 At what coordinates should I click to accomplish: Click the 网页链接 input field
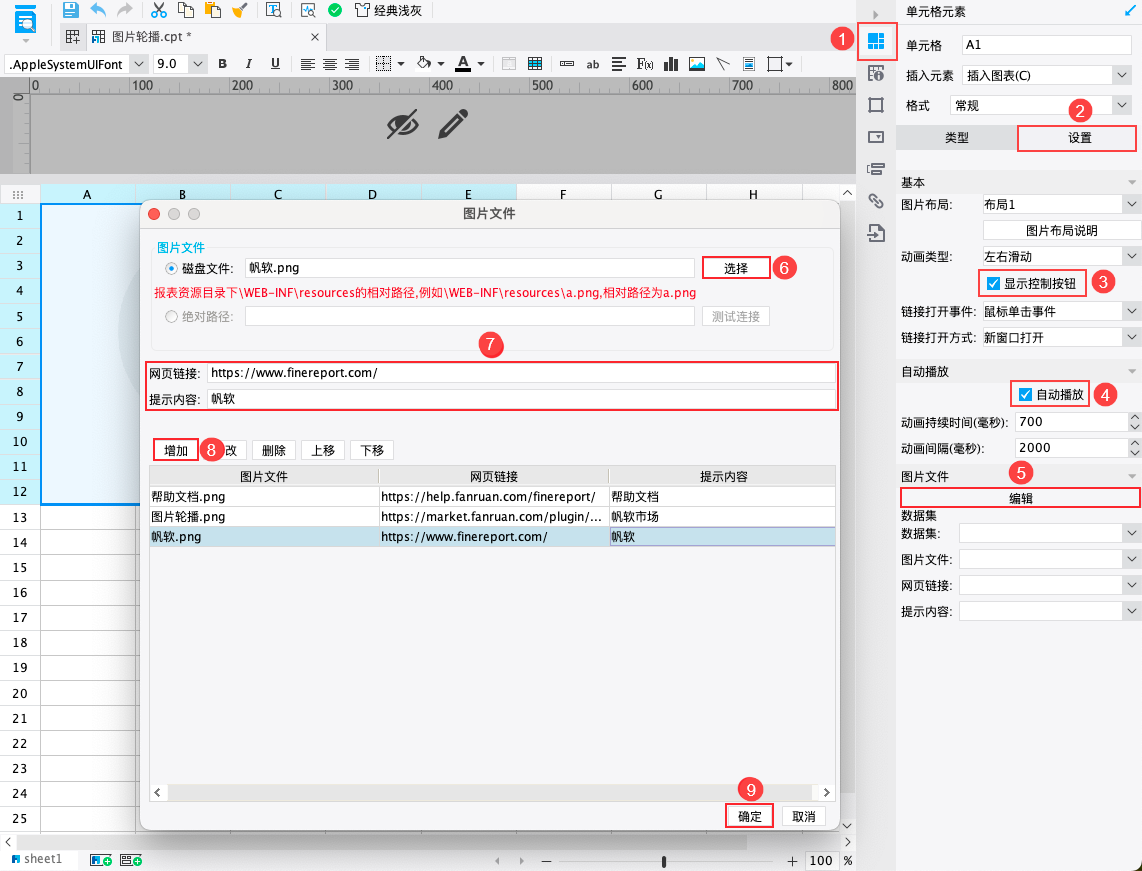(x=521, y=373)
